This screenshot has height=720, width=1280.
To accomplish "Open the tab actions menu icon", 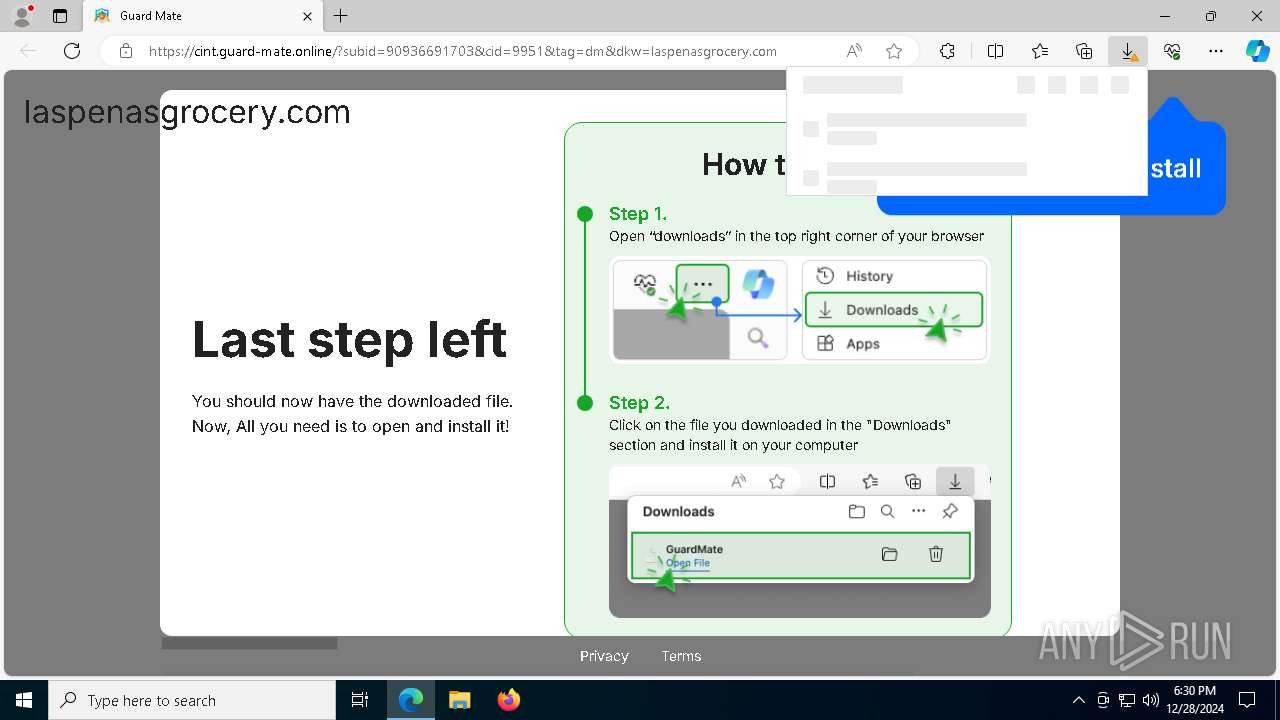I will click(60, 16).
